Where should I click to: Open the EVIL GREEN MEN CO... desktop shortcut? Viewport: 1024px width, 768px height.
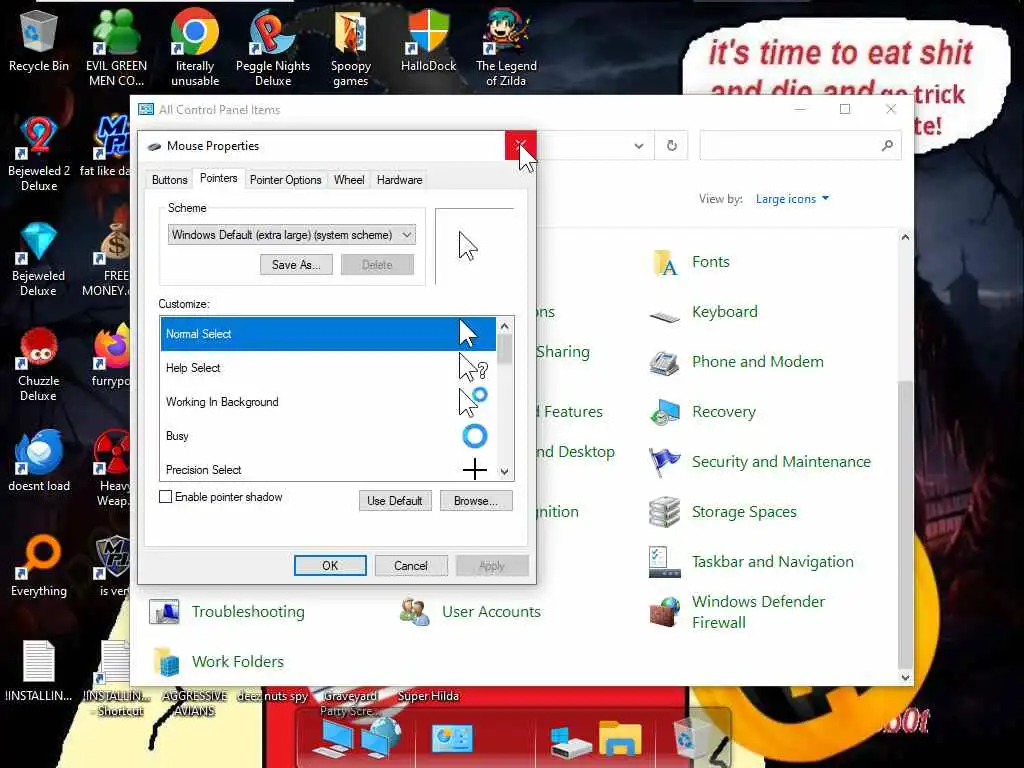(116, 47)
